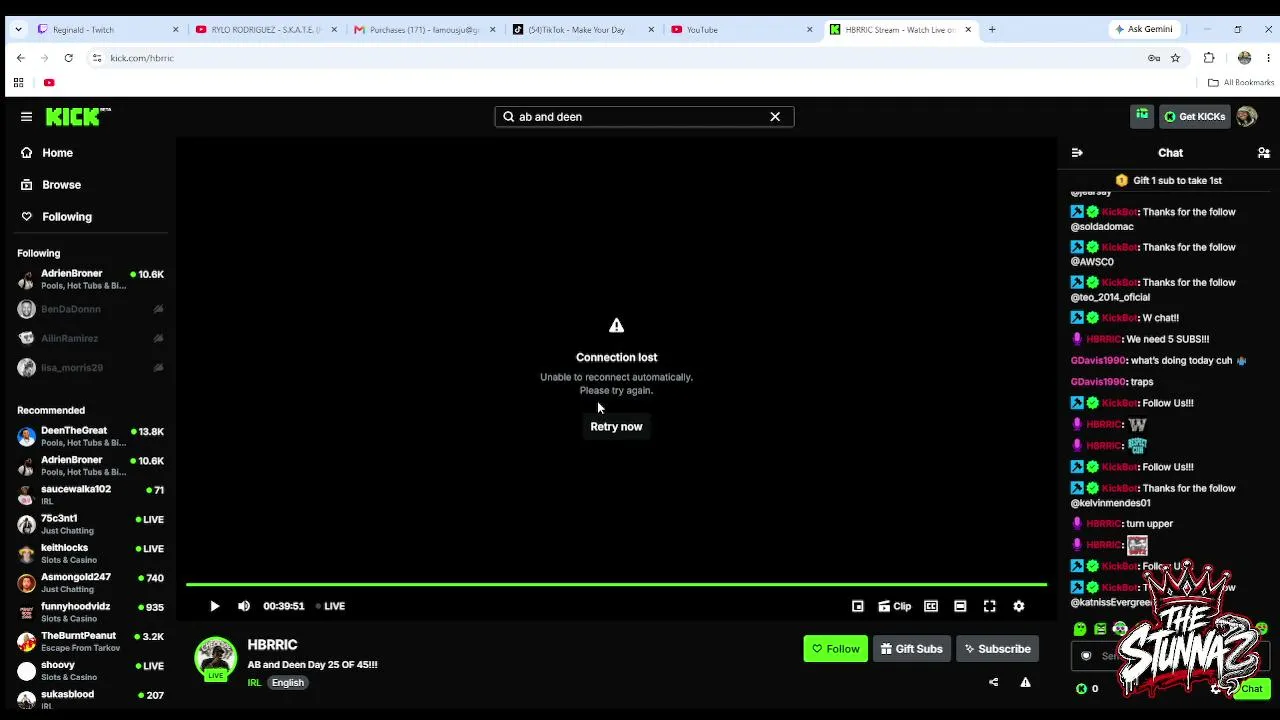Viewport: 1280px width, 720px height.
Task: Enter fullscreen on the video player
Action: point(989,606)
